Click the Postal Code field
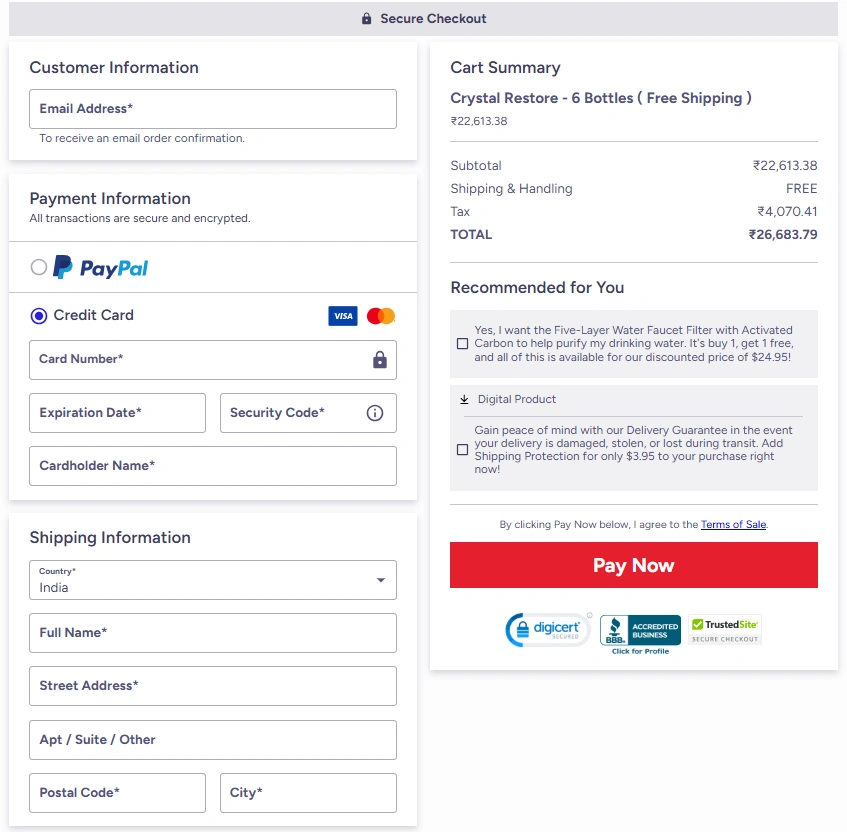 pos(117,793)
